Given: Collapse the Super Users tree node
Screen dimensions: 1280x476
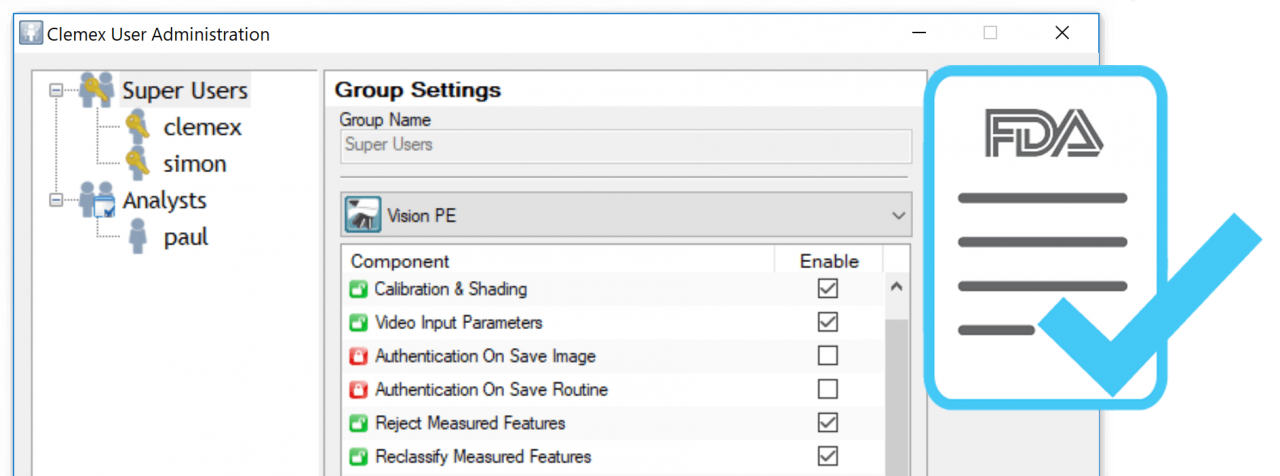Looking at the screenshot, I should (x=56, y=91).
